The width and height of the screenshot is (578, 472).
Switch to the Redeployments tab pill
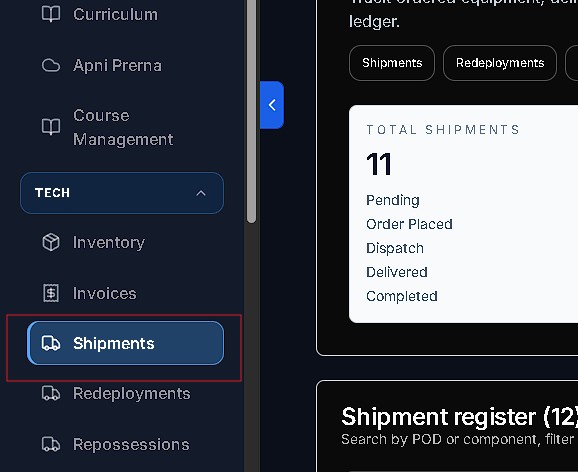pos(500,63)
